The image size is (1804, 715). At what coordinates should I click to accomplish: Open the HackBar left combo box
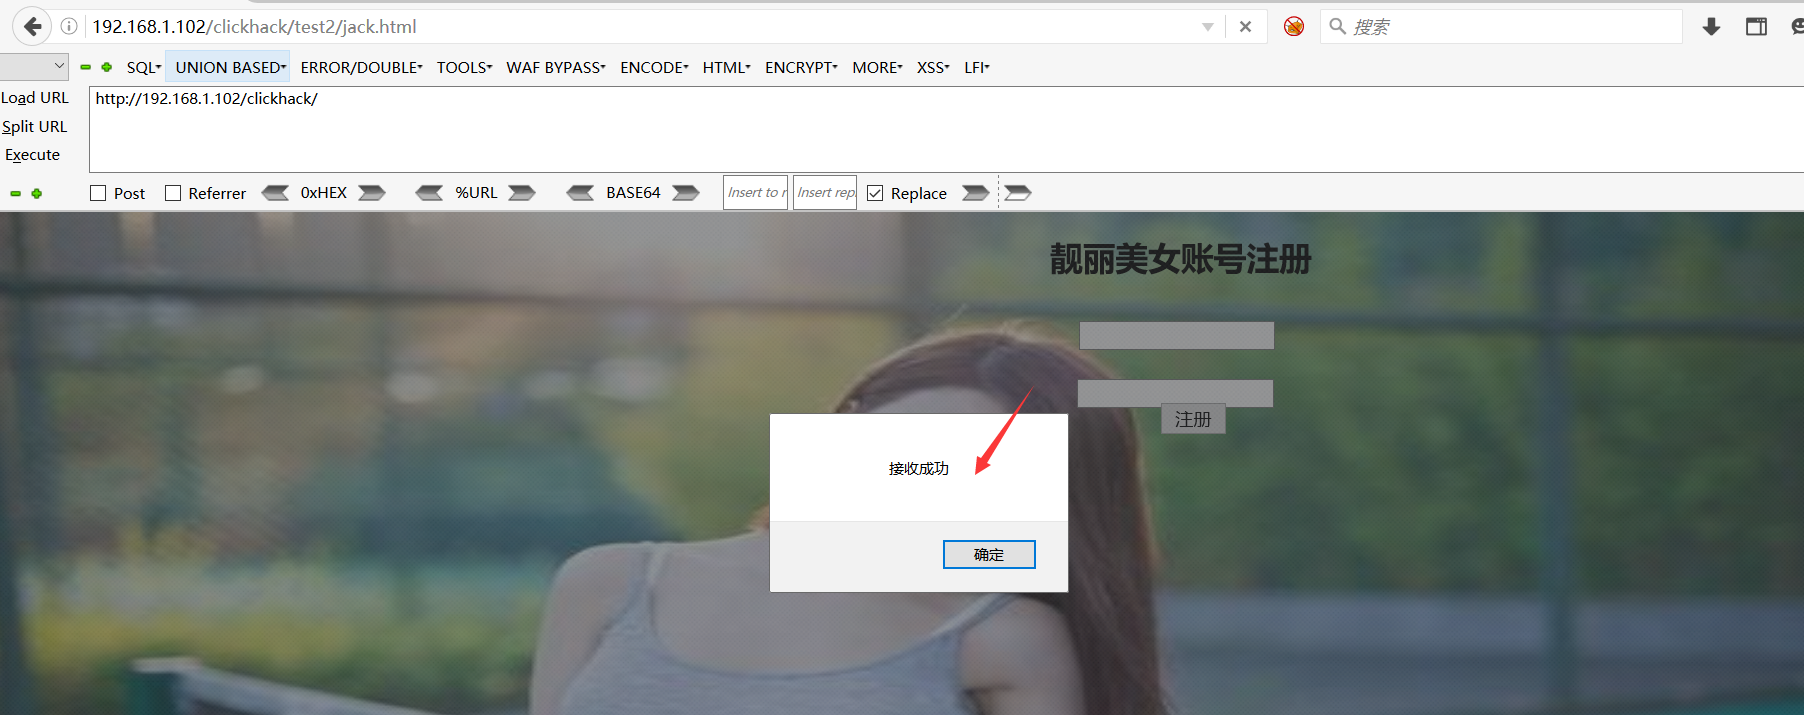click(34, 66)
